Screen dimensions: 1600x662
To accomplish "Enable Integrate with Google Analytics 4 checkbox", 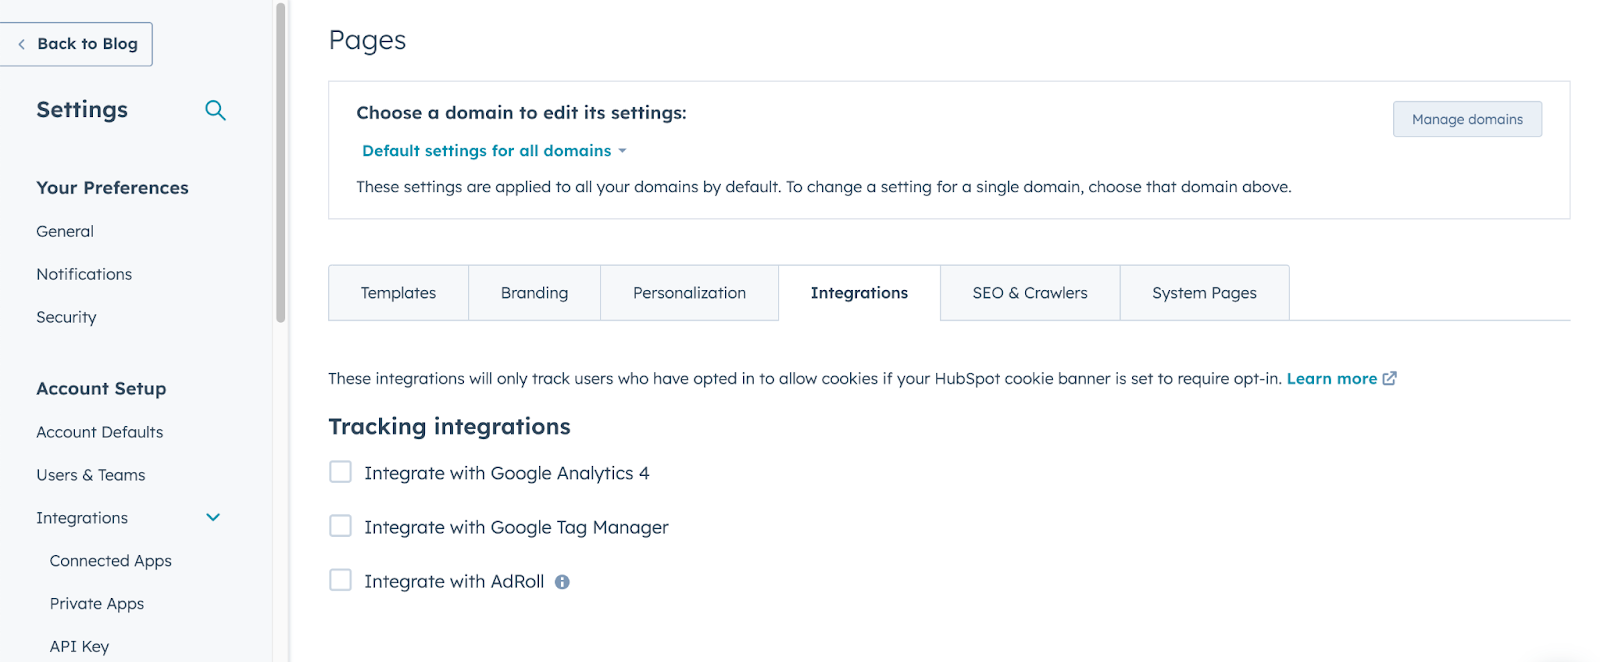I will (x=341, y=472).
